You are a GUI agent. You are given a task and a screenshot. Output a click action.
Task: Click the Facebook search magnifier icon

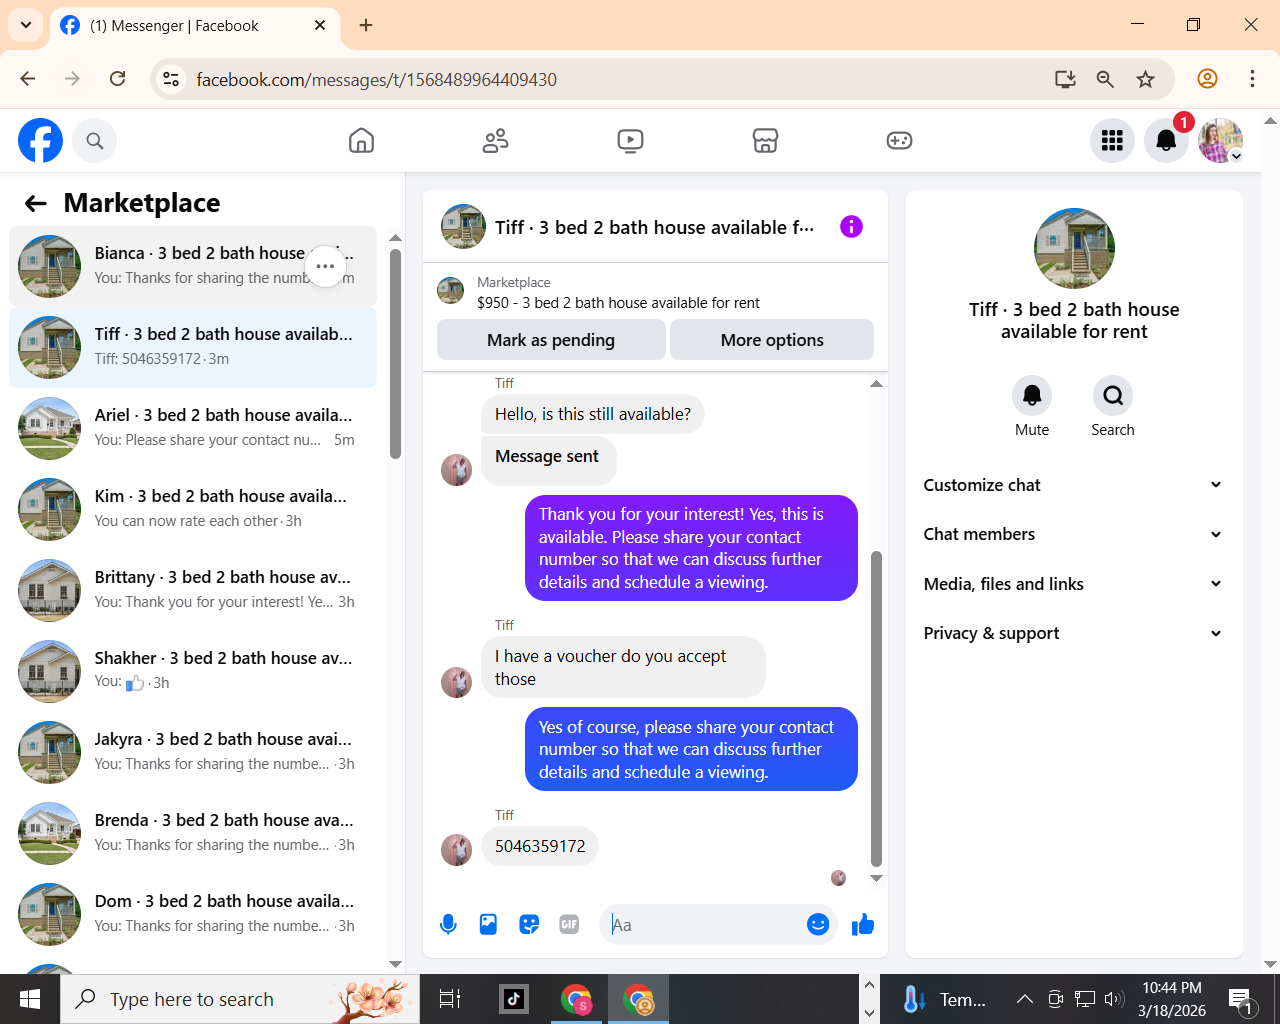click(x=95, y=141)
